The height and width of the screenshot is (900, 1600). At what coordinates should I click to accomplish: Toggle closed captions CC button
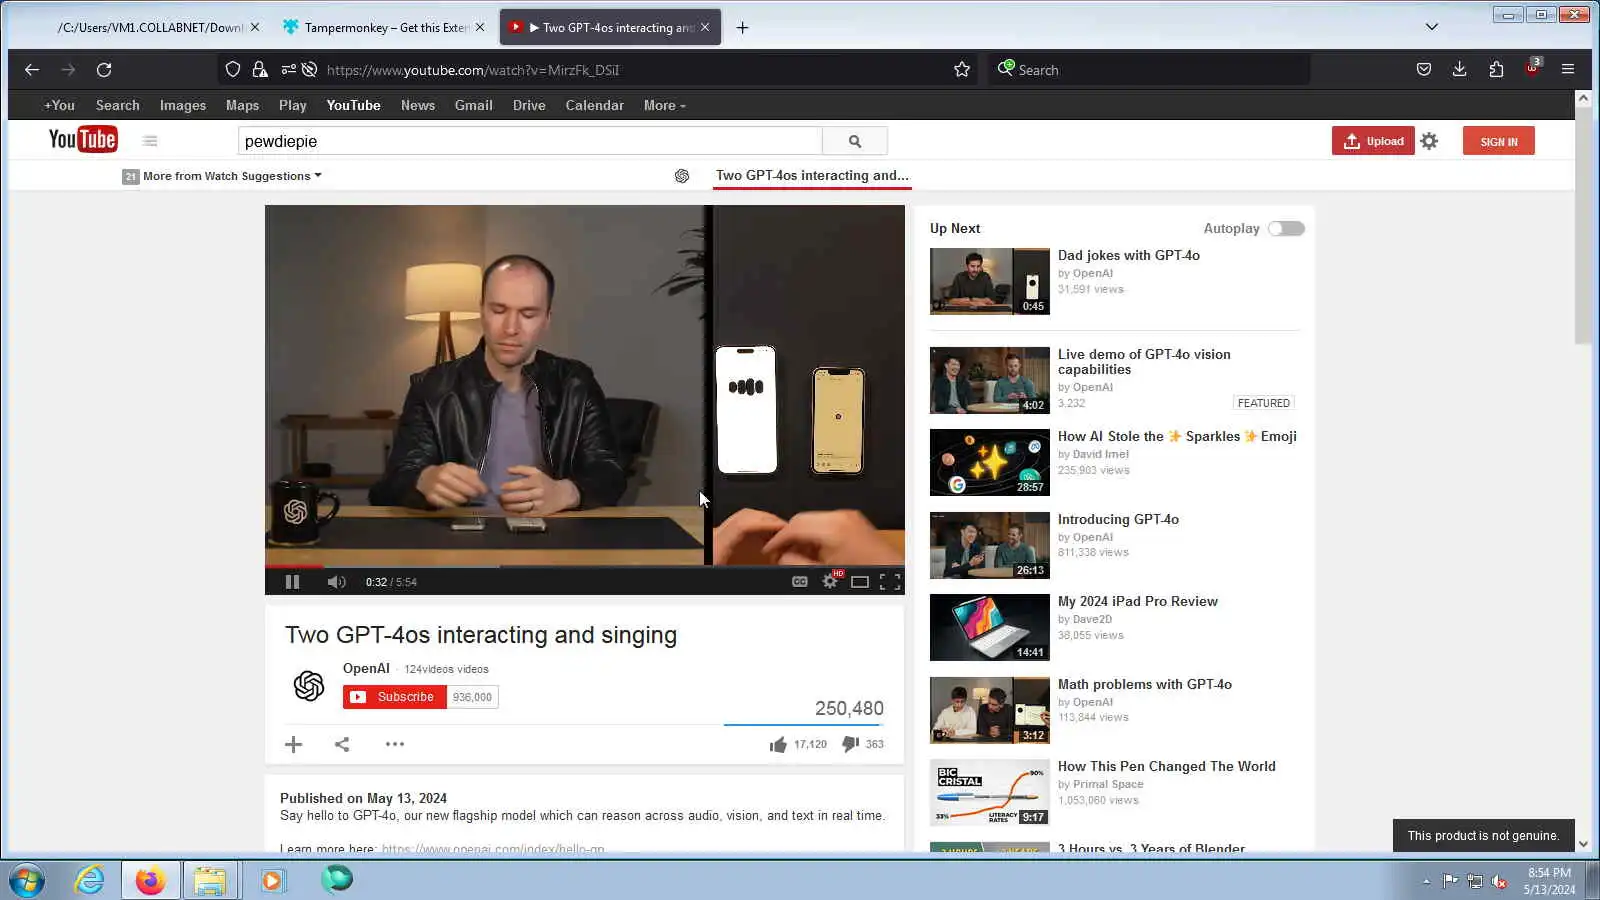(799, 582)
